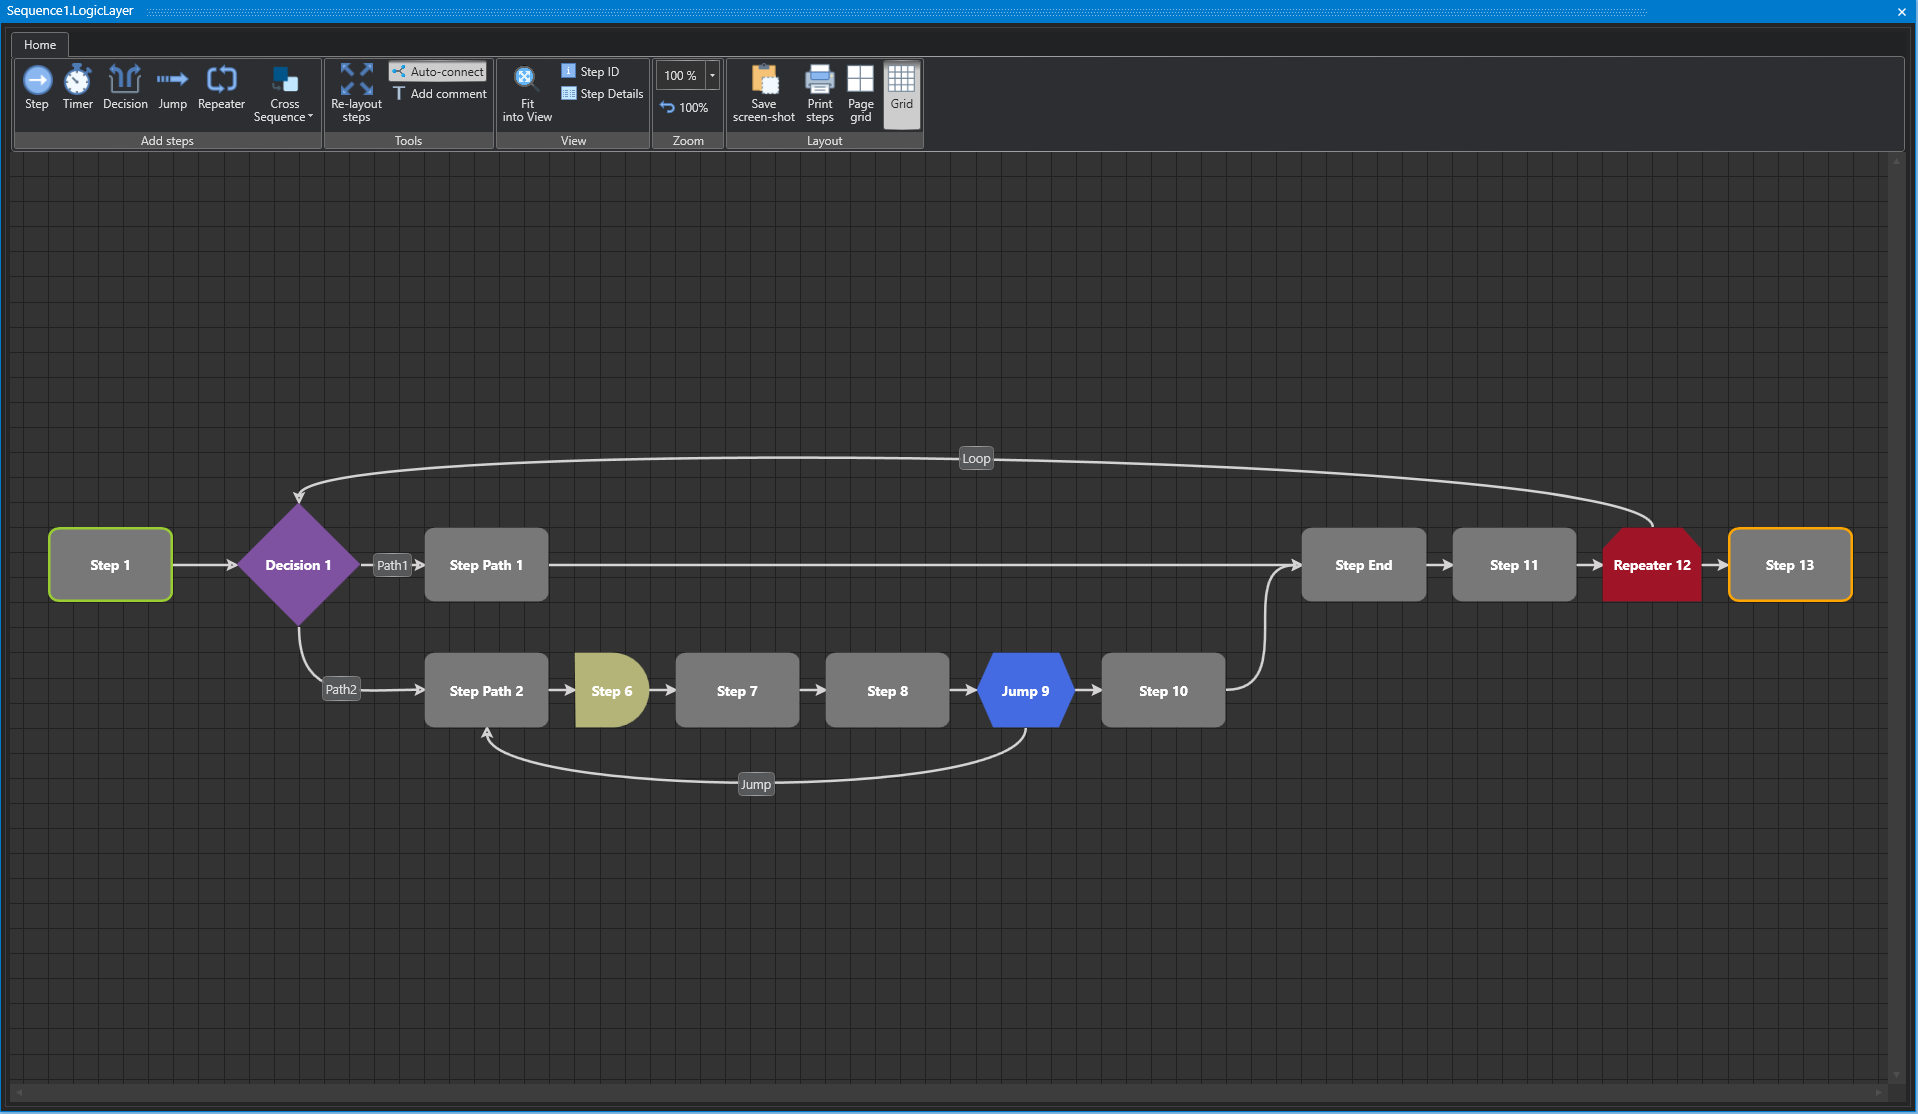
Task: Select the Step 11 node
Action: pyautogui.click(x=1514, y=565)
